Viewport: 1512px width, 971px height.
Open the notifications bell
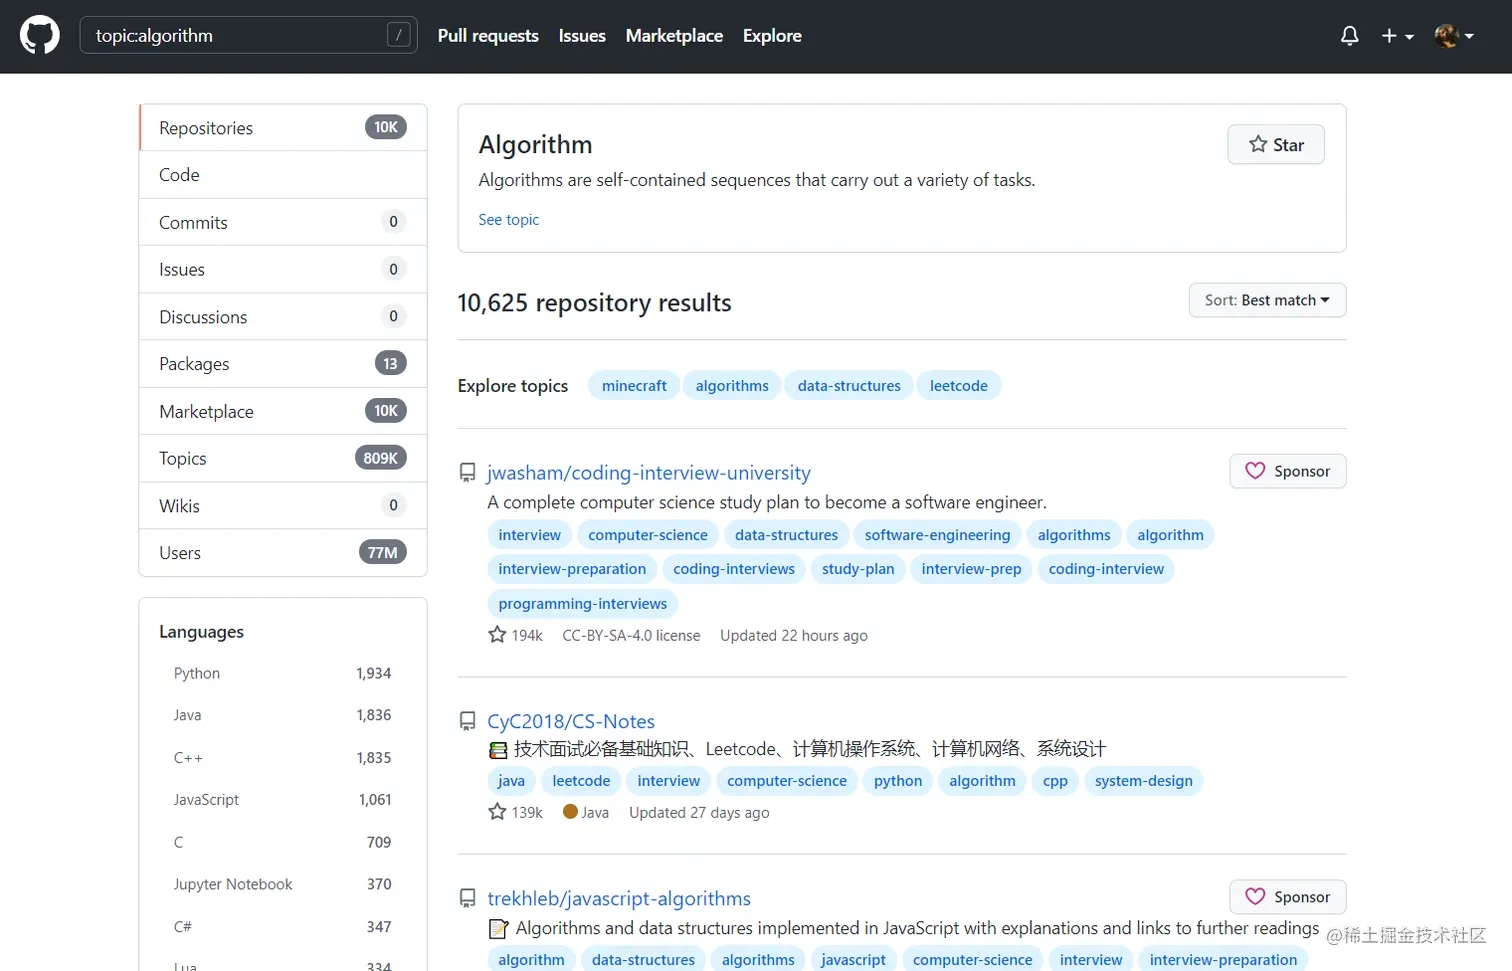tap(1349, 36)
